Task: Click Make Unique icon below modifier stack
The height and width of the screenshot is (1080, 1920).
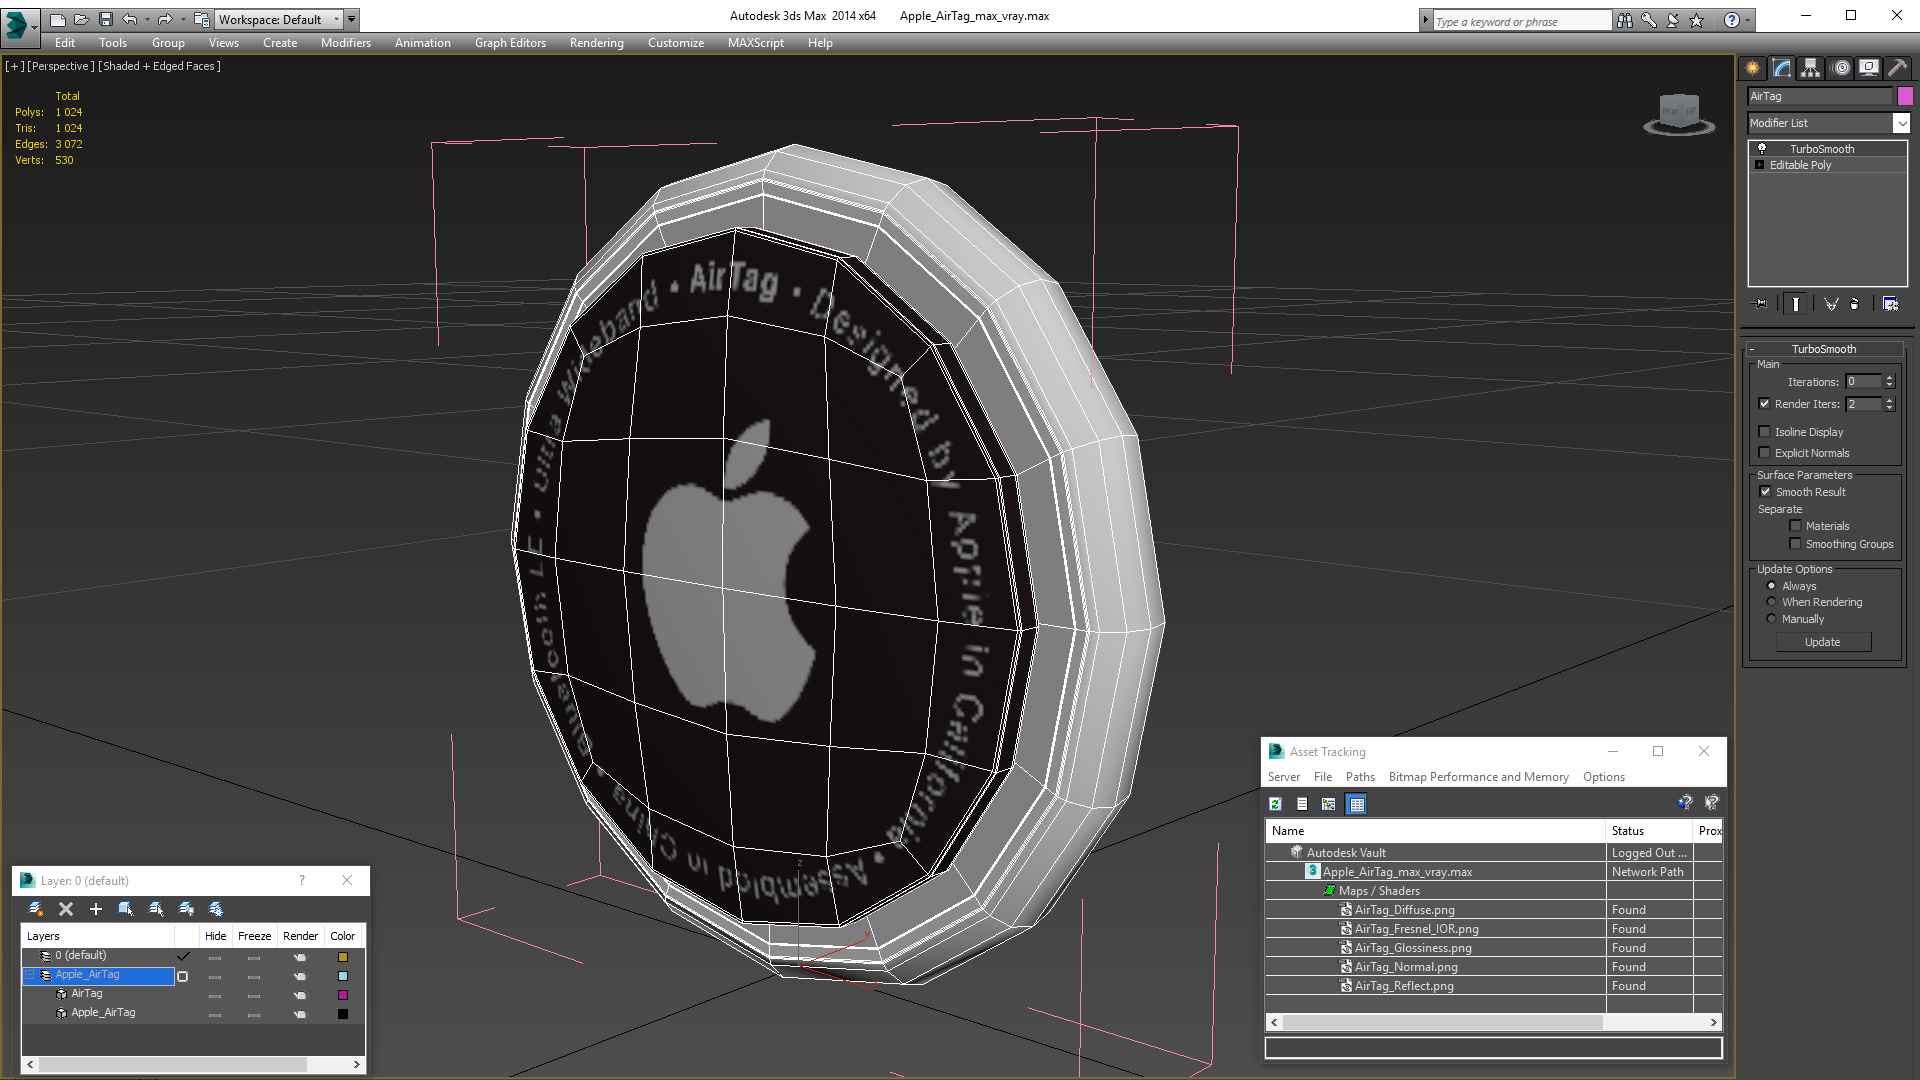Action: [1831, 304]
